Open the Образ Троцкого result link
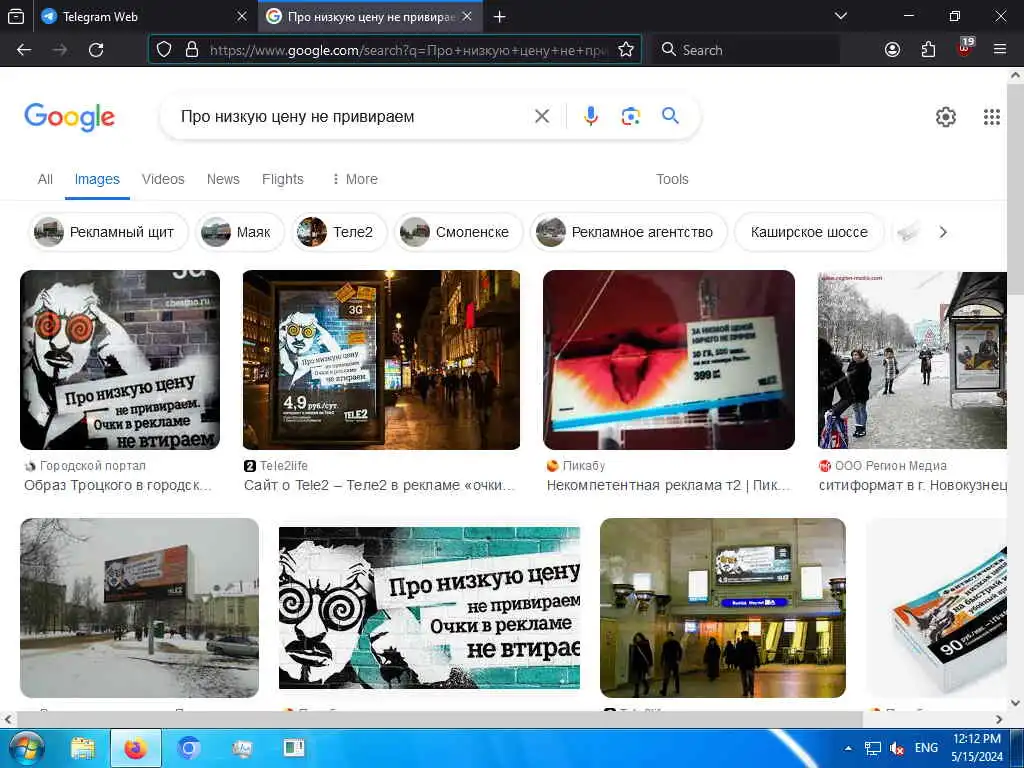Viewport: 1024px width, 768px height. pyautogui.click(x=118, y=485)
